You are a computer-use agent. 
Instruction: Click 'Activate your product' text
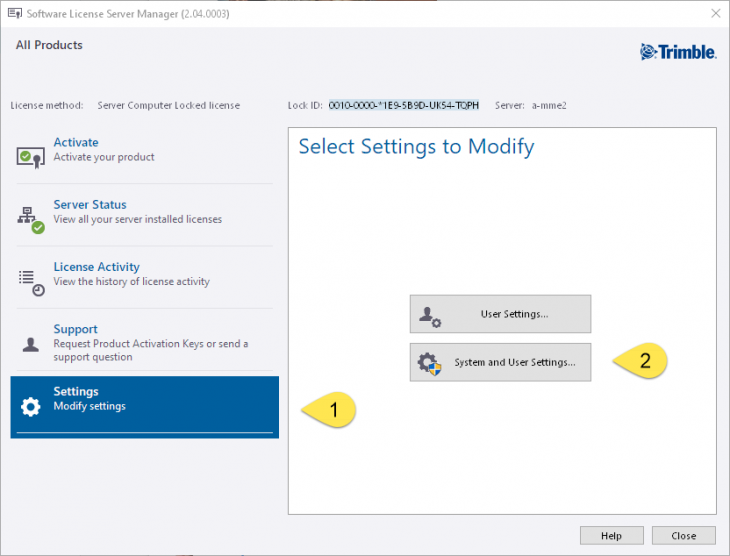[x=104, y=157]
